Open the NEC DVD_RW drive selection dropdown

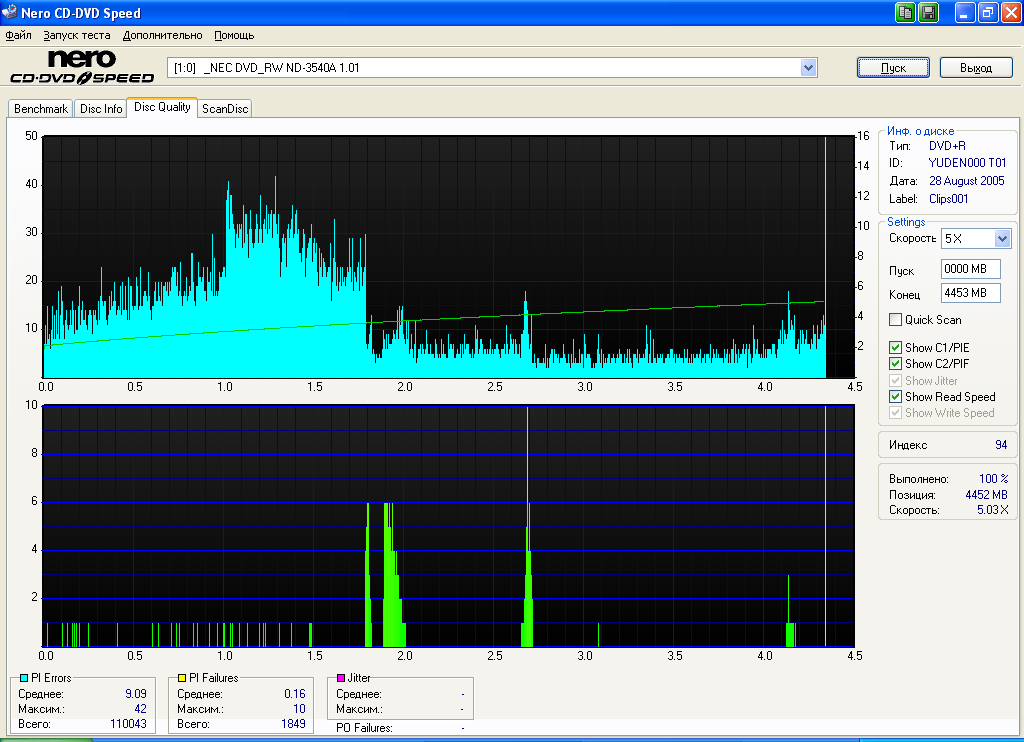click(808, 68)
